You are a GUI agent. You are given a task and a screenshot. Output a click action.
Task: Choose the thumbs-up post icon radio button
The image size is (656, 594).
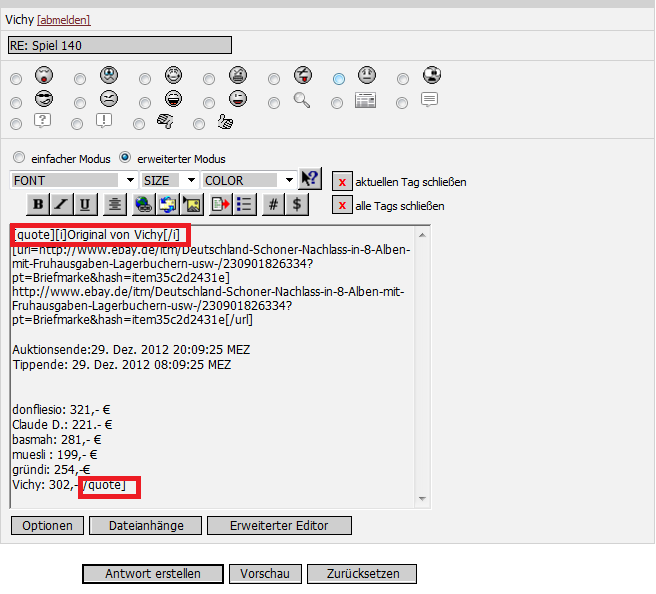[x=200, y=122]
